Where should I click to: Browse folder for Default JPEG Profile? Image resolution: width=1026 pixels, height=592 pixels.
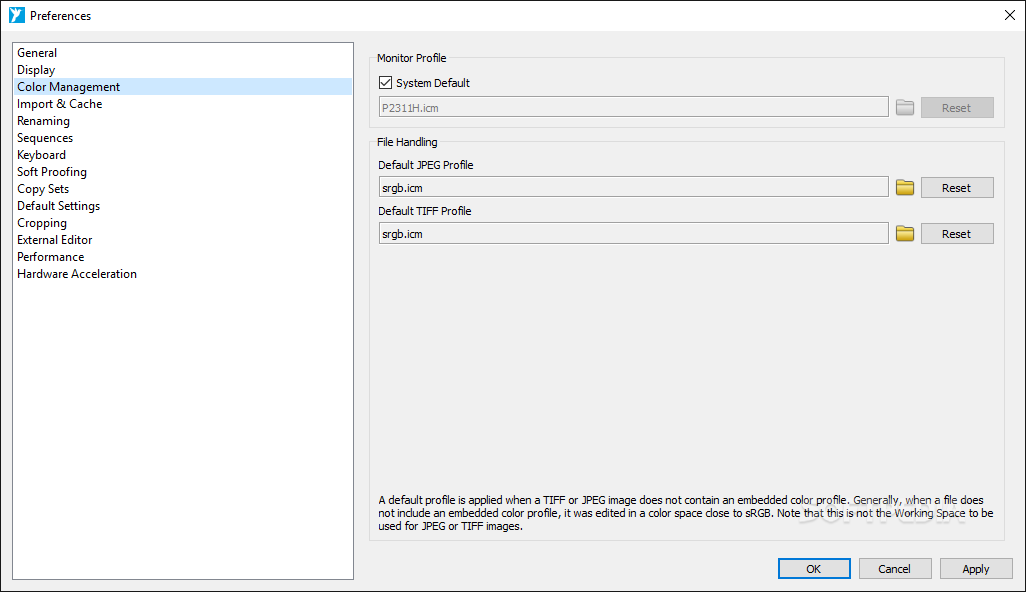(x=904, y=188)
